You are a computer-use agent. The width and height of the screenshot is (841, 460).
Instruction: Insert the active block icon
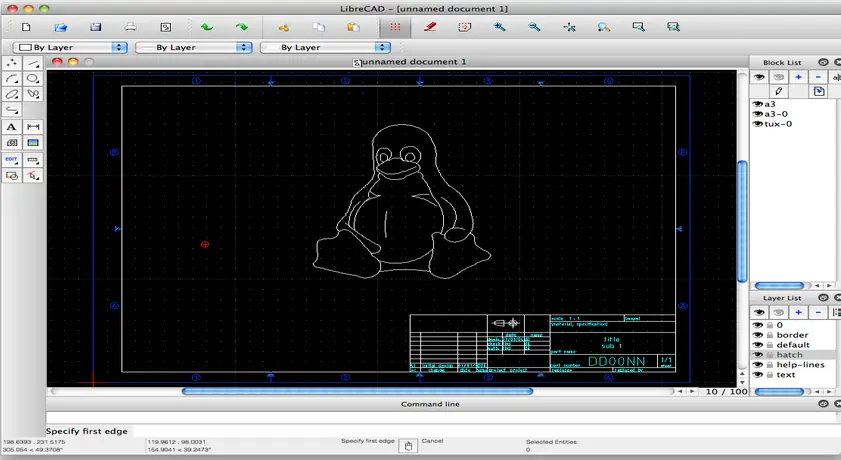[818, 91]
